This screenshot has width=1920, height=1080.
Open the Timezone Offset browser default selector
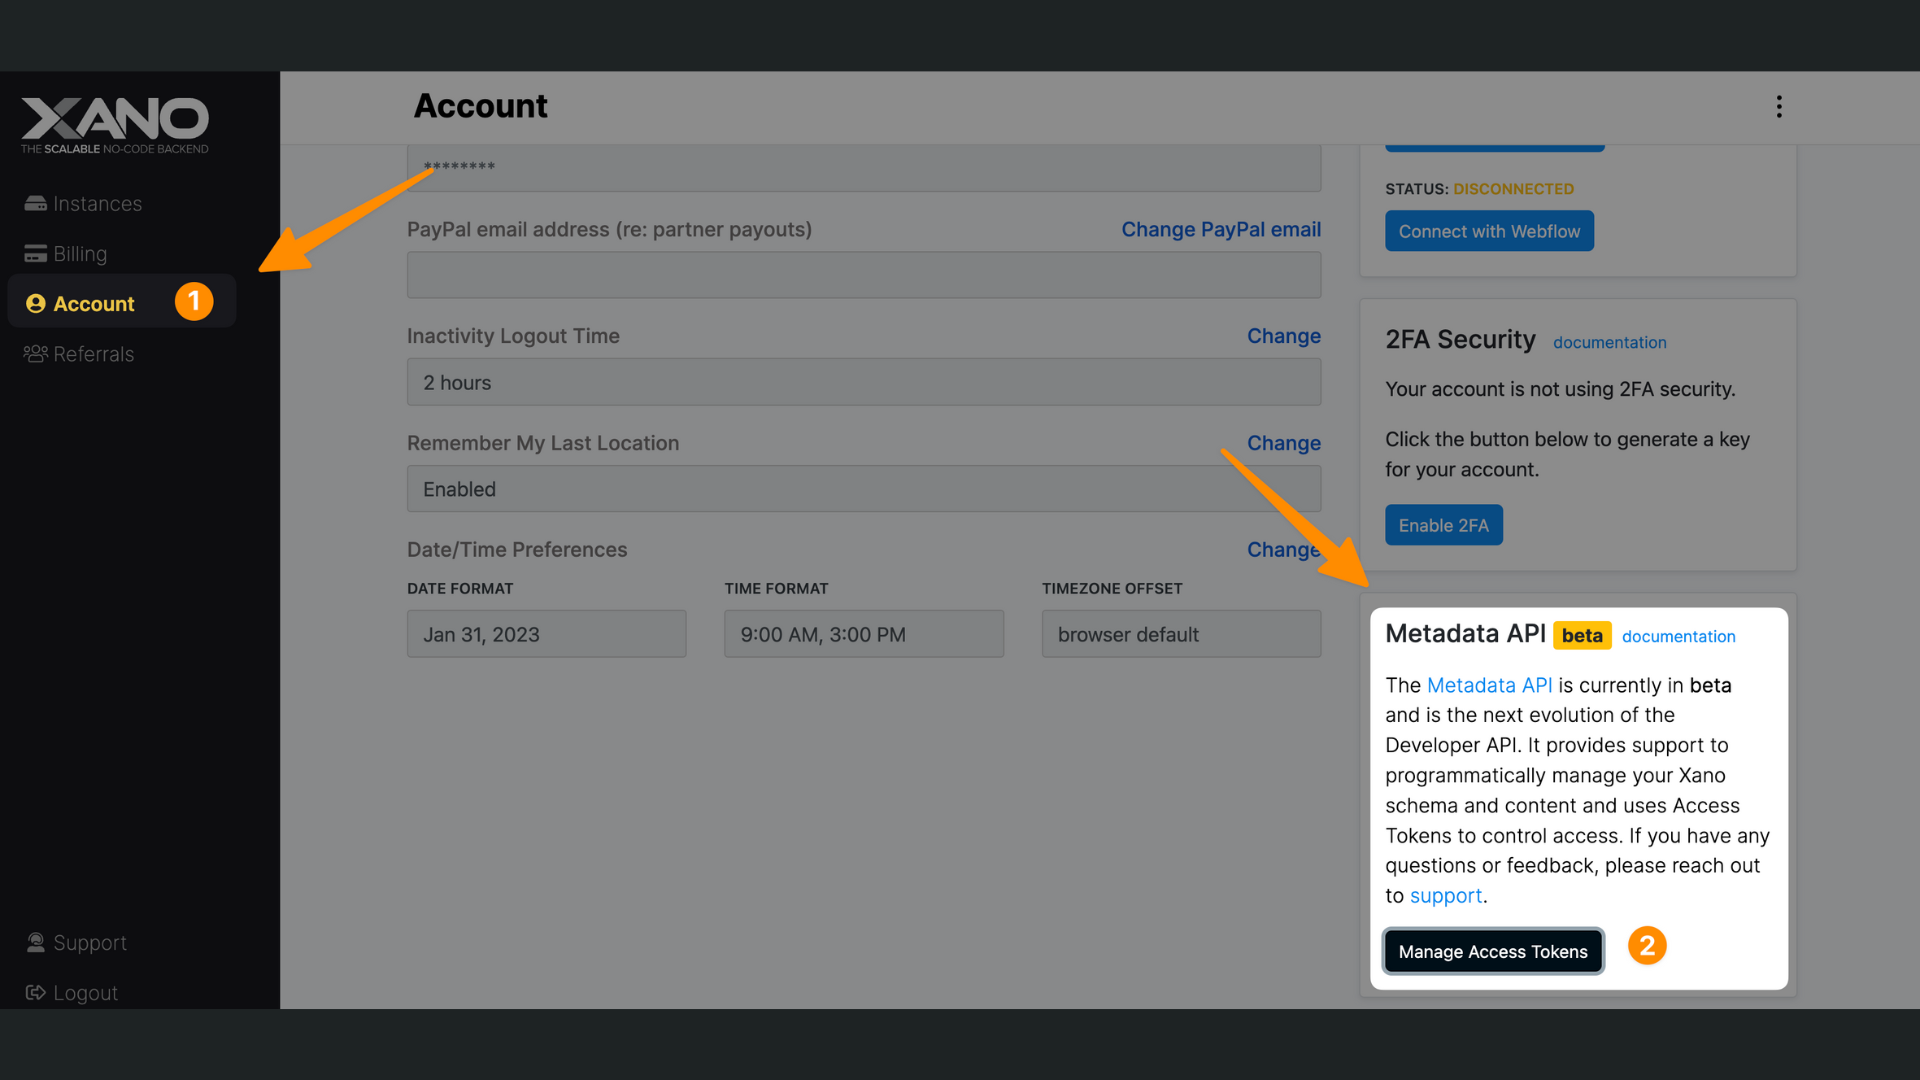tap(1181, 633)
